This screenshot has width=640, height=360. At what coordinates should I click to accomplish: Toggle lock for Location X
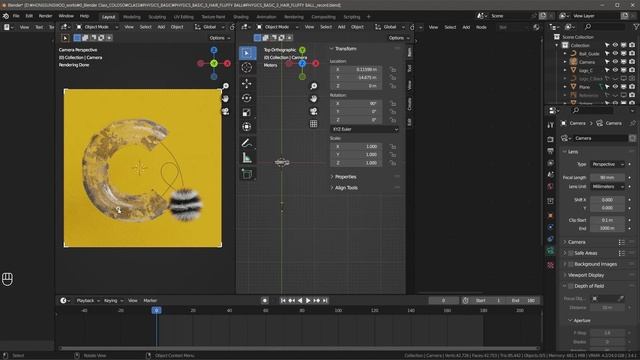click(x=392, y=69)
